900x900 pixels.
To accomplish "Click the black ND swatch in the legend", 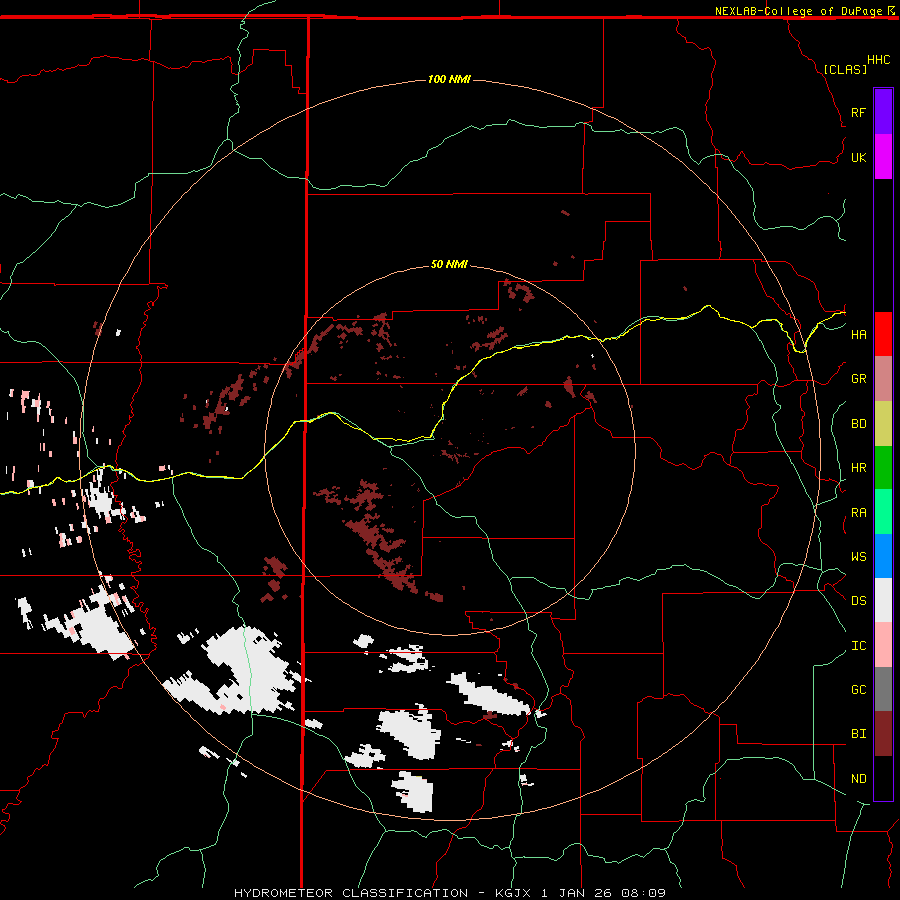I will 883,778.
